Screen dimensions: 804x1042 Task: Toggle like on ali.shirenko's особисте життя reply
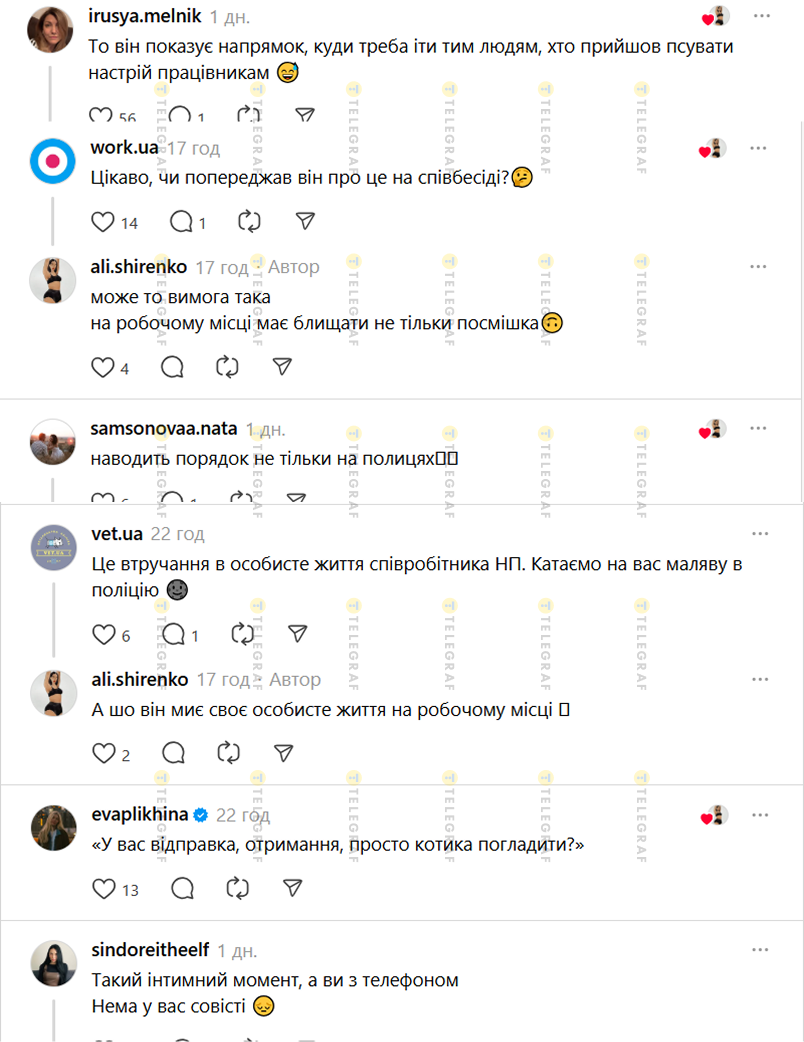(x=104, y=753)
